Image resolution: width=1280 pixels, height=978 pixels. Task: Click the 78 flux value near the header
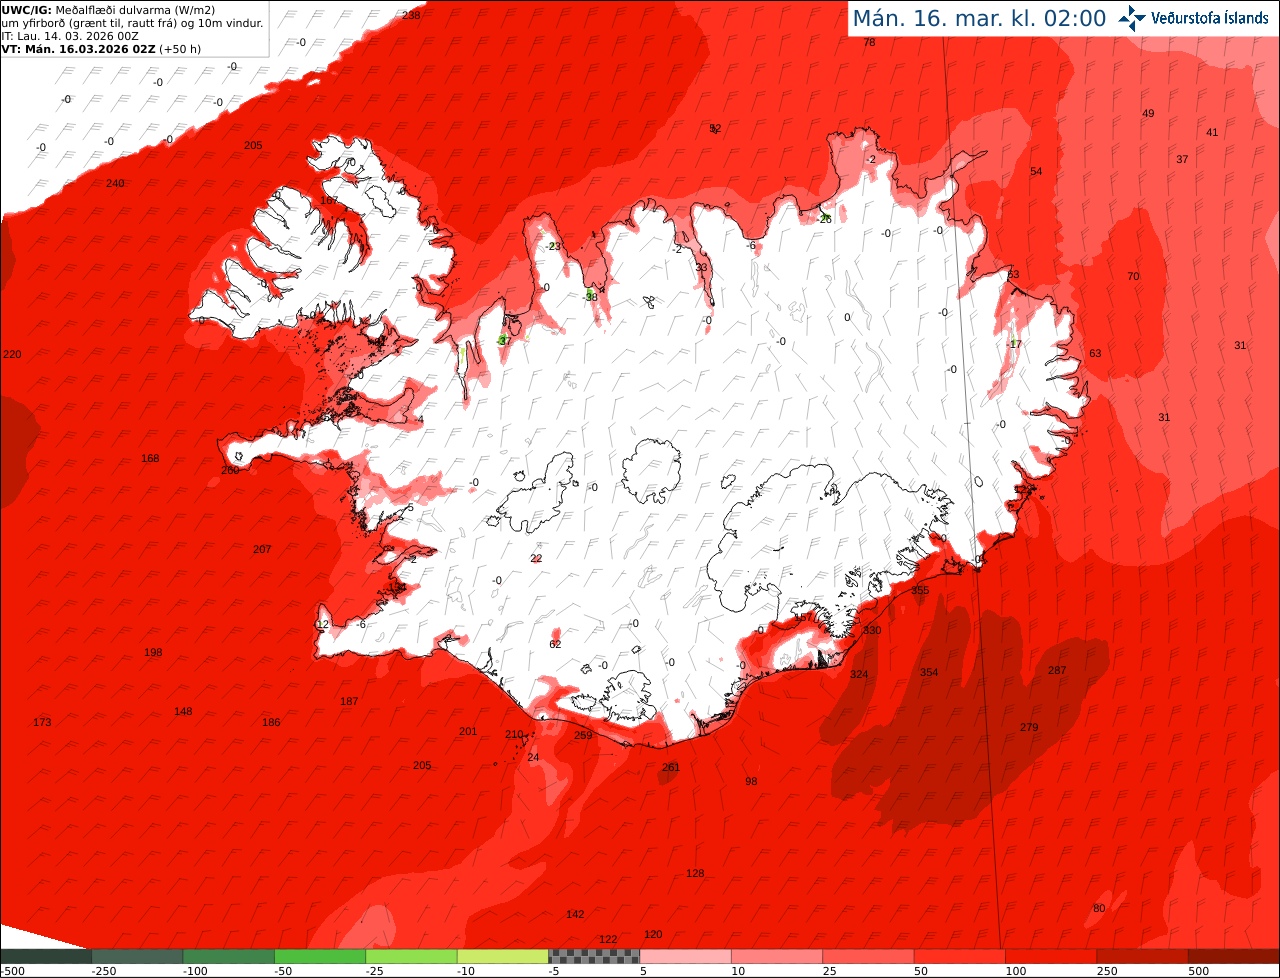(869, 42)
